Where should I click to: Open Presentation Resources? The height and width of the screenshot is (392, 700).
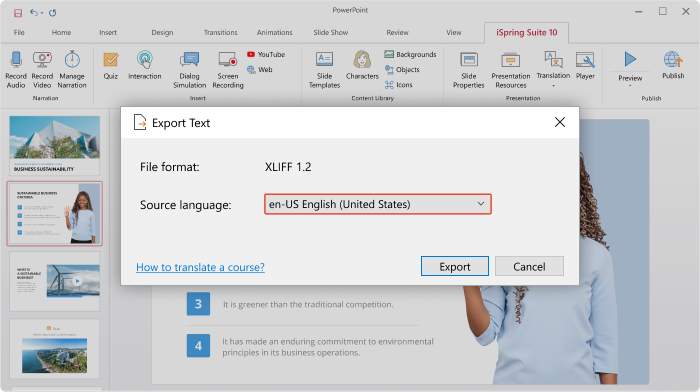511,70
